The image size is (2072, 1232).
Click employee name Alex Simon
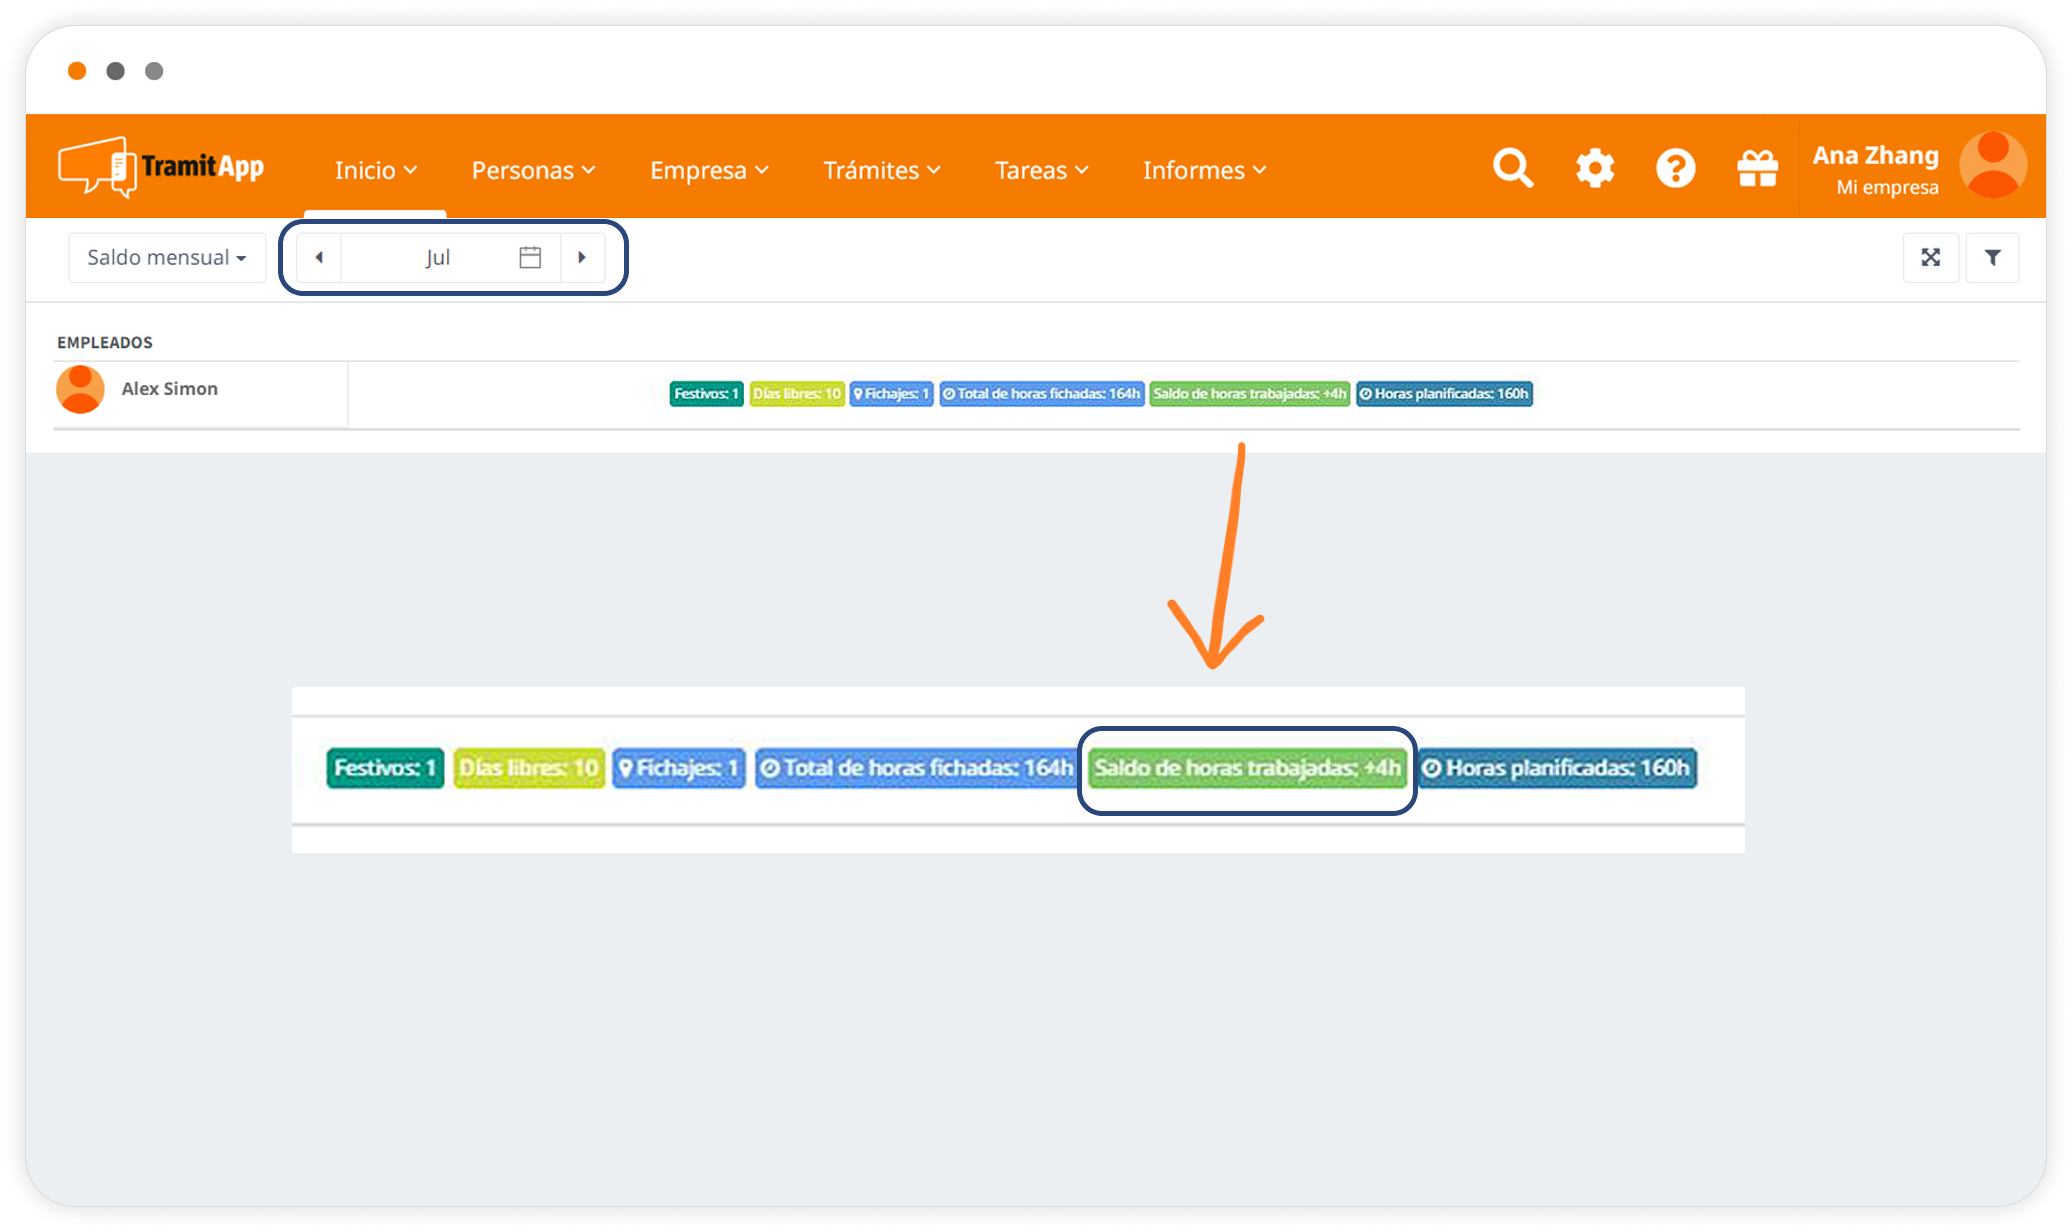[169, 389]
